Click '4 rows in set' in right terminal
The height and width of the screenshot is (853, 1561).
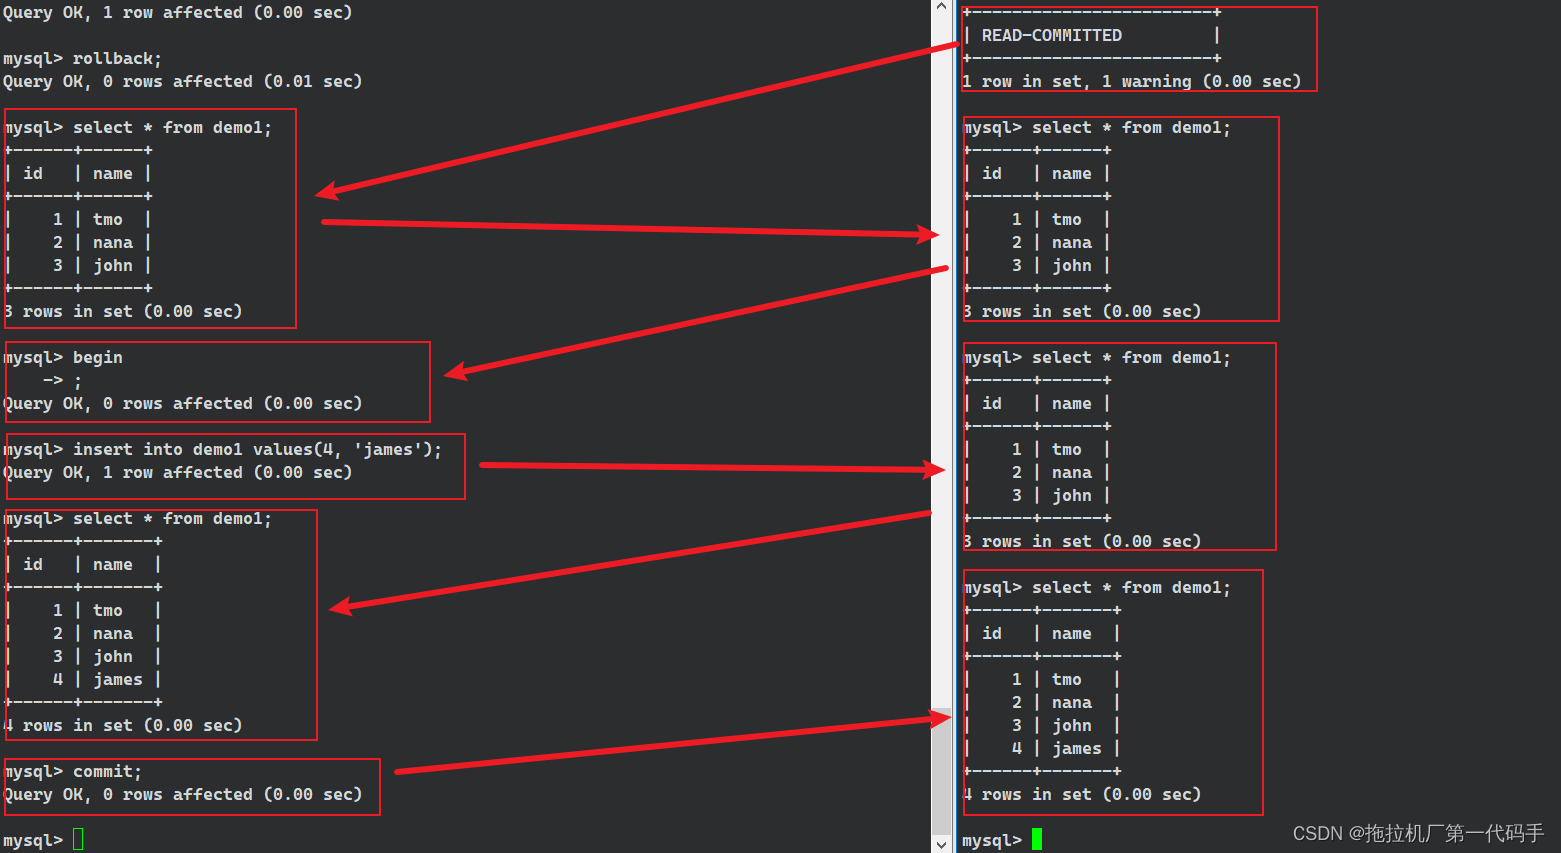[x=1081, y=795]
